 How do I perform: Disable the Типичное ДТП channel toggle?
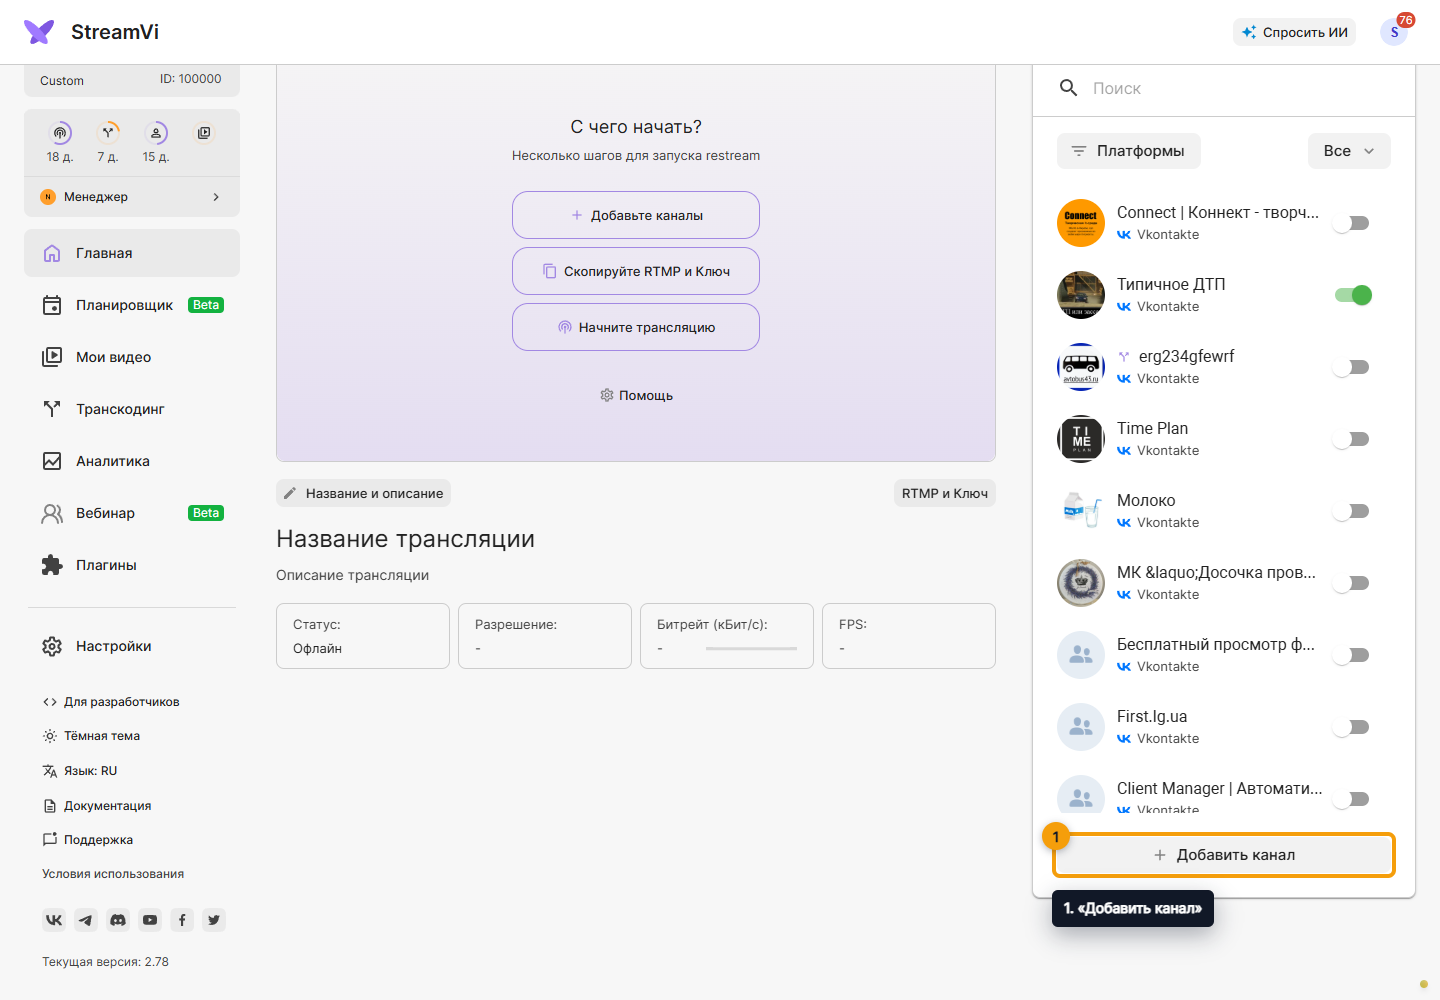(x=1352, y=295)
